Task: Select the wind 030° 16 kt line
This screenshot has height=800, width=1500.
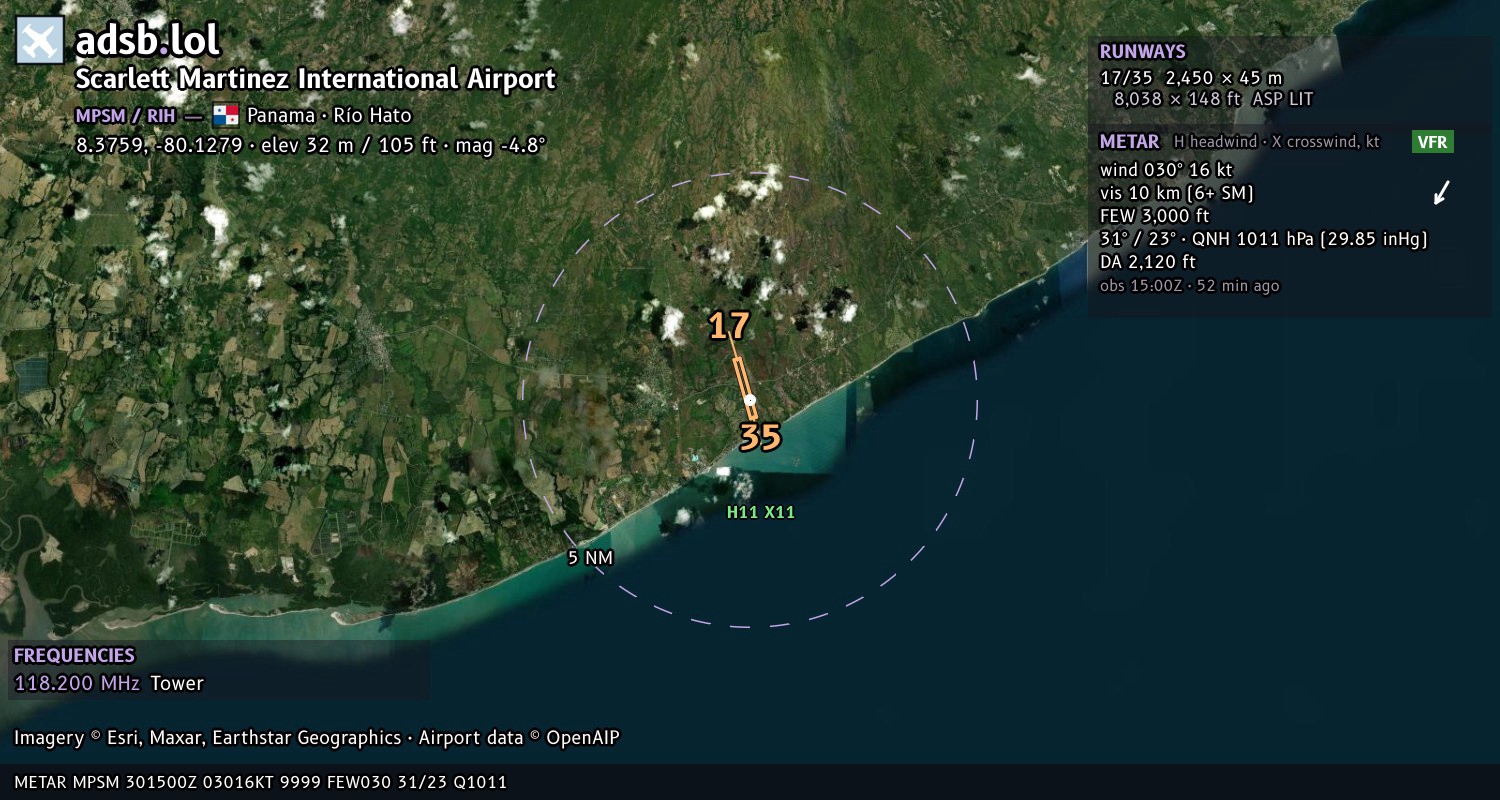Action: tap(1166, 170)
